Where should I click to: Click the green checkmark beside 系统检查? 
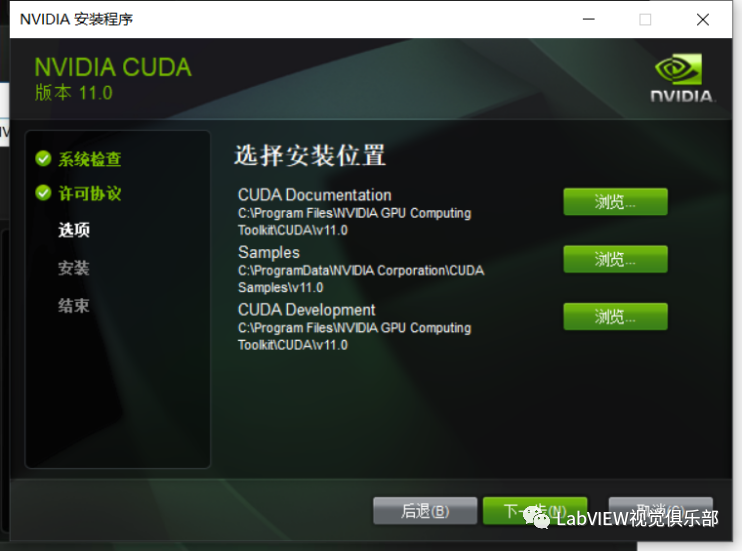[43, 159]
